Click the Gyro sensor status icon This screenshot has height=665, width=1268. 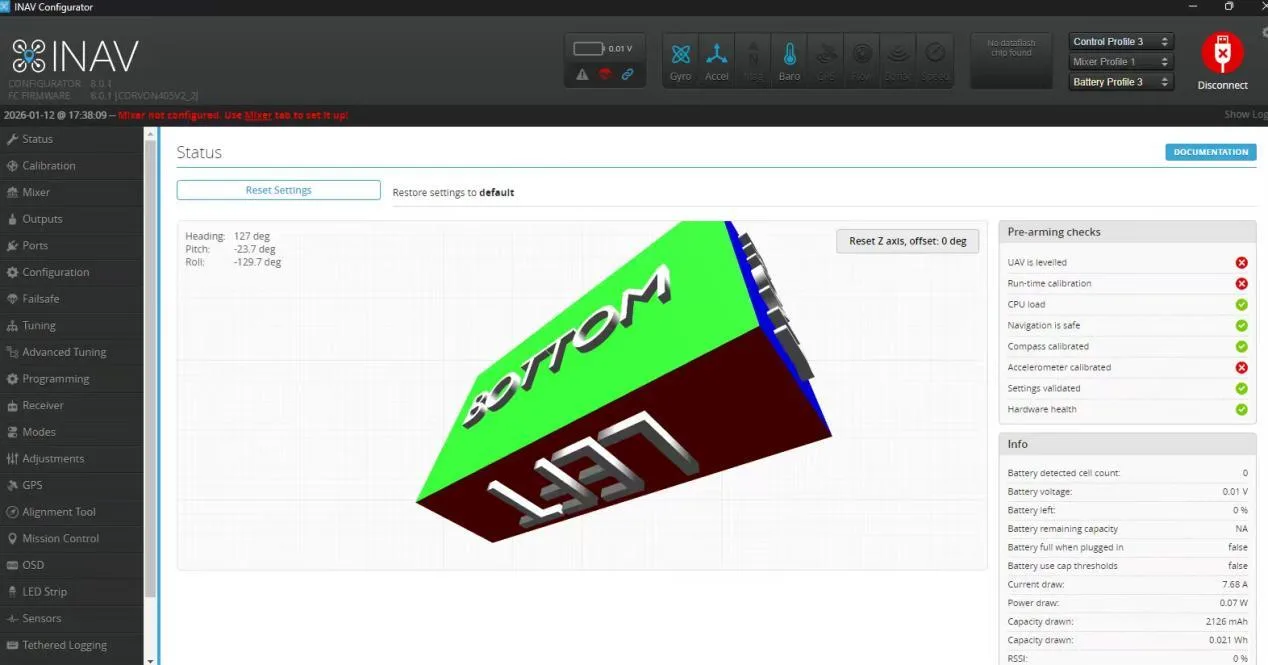point(681,60)
